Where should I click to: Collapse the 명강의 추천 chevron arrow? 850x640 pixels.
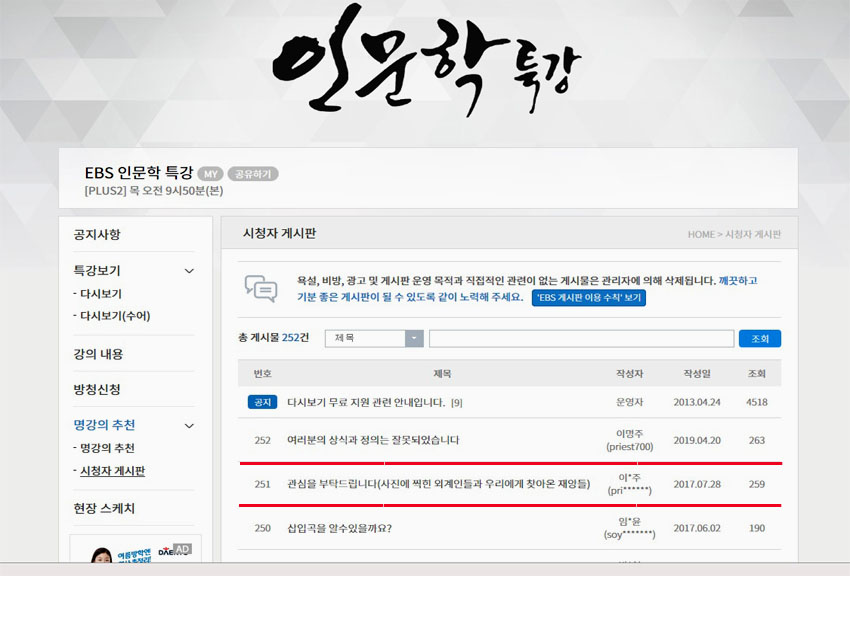point(189,426)
